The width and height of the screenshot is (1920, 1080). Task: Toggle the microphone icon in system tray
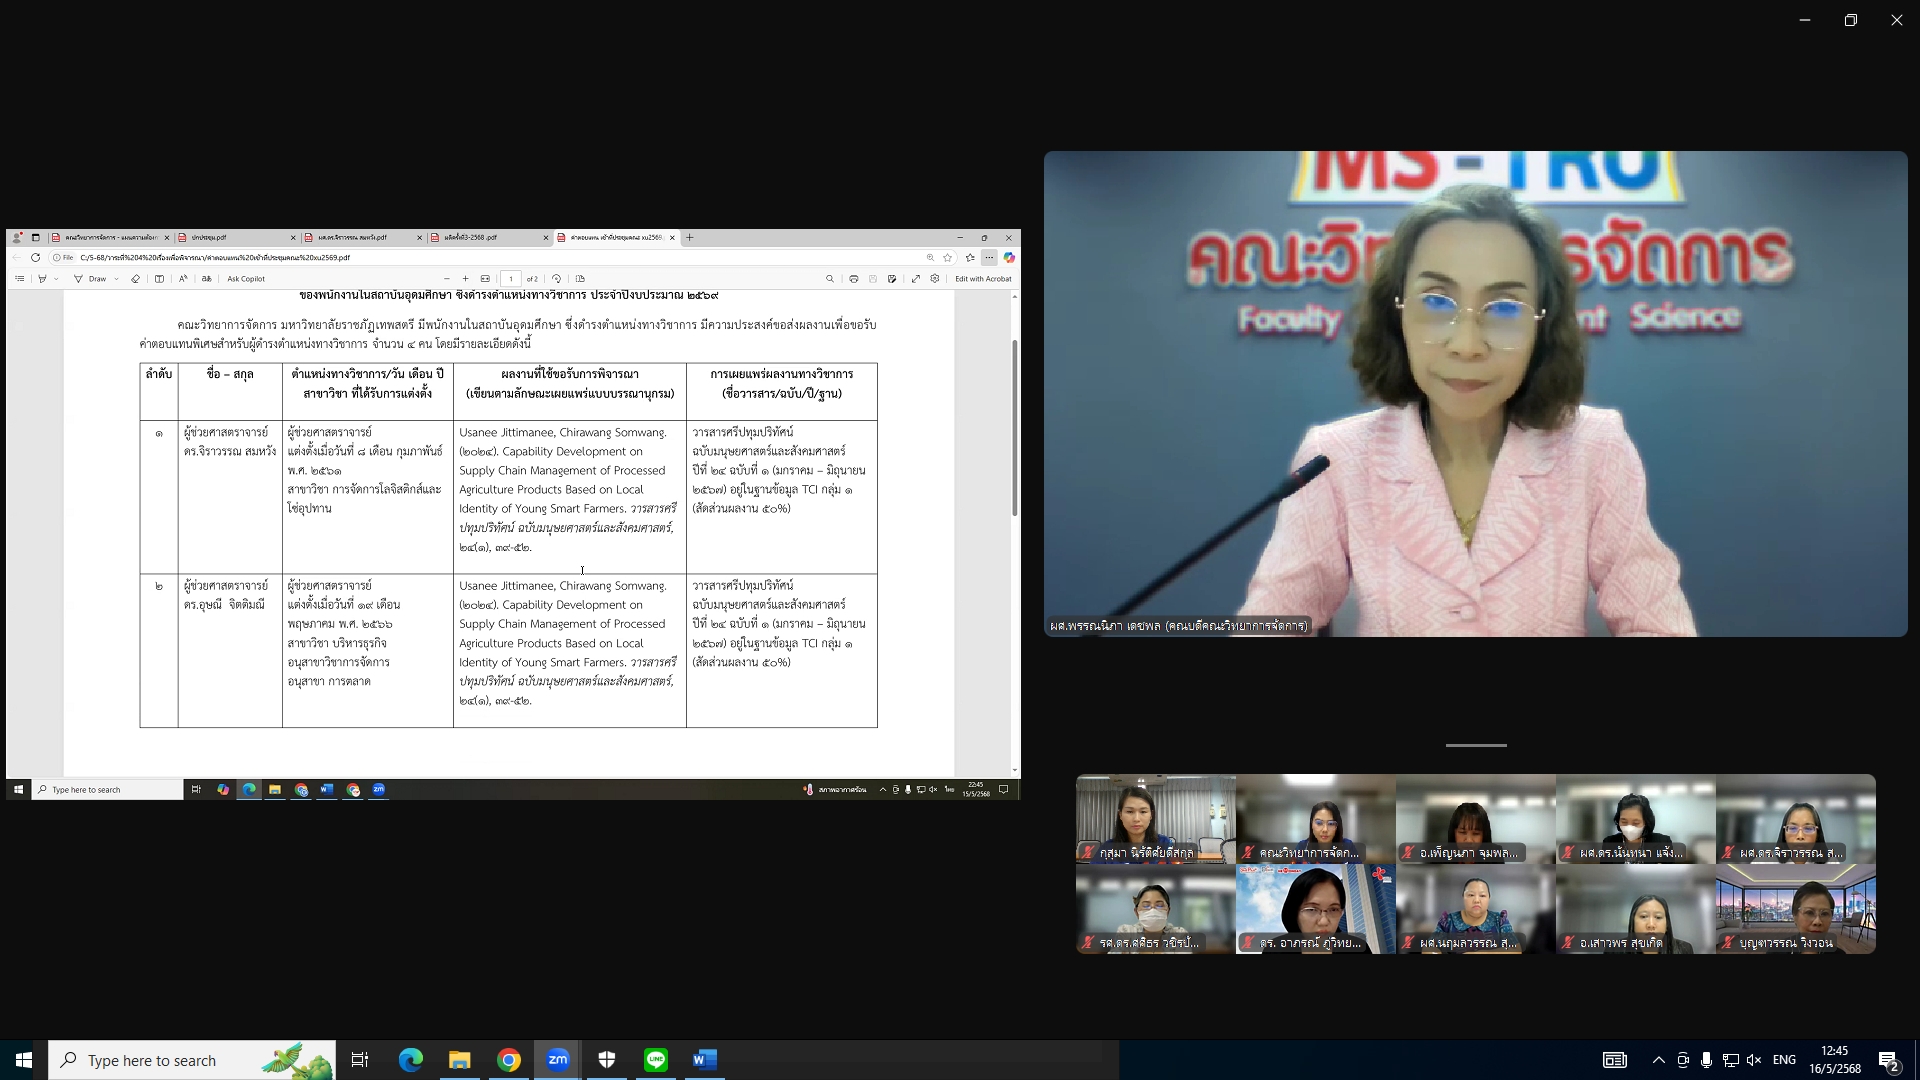(1706, 1060)
